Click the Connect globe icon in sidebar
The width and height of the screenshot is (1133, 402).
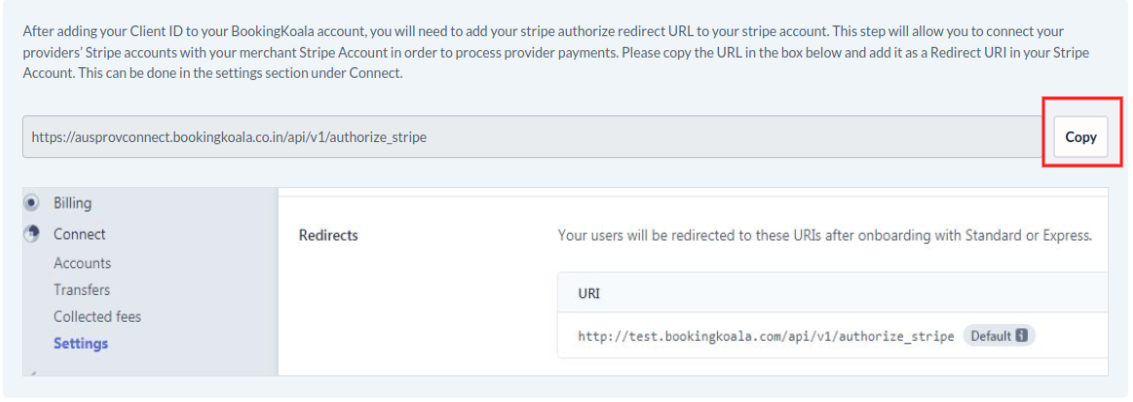(x=31, y=234)
